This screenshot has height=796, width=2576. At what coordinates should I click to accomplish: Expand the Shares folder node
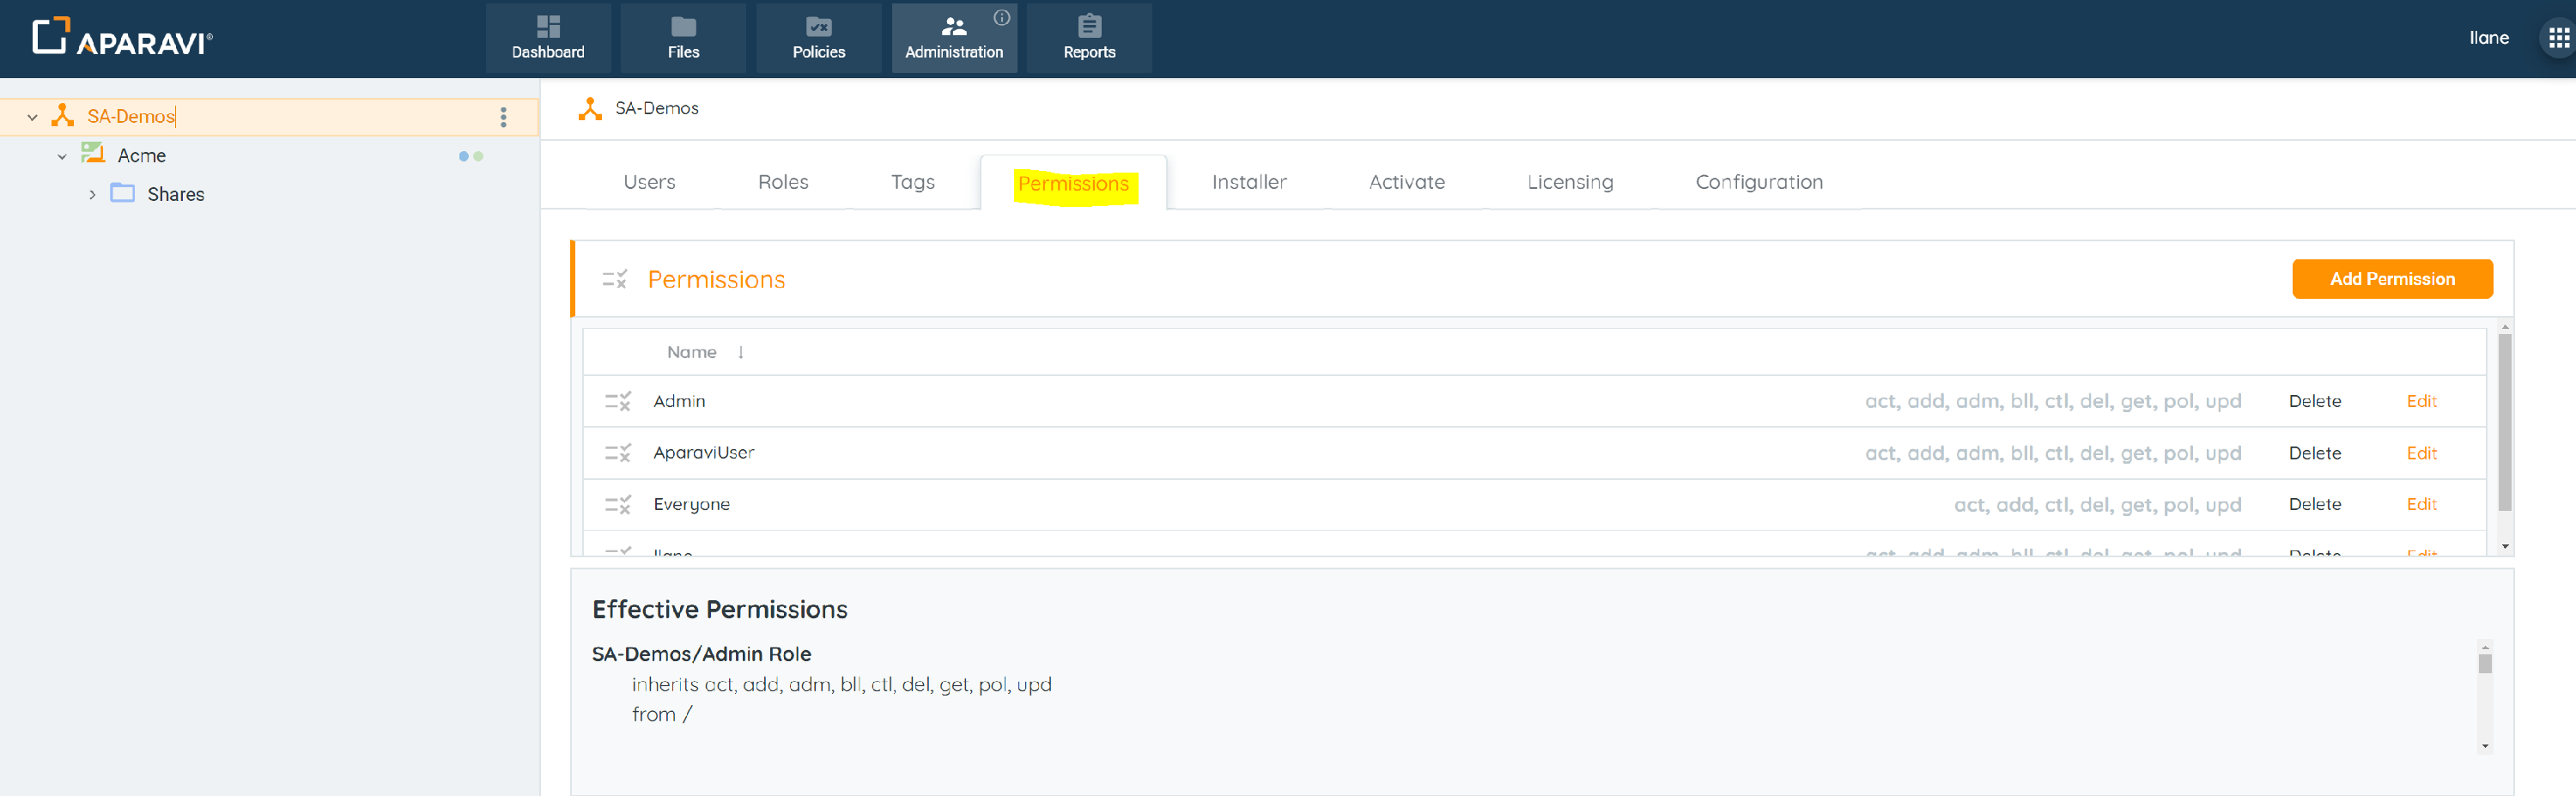(x=92, y=195)
